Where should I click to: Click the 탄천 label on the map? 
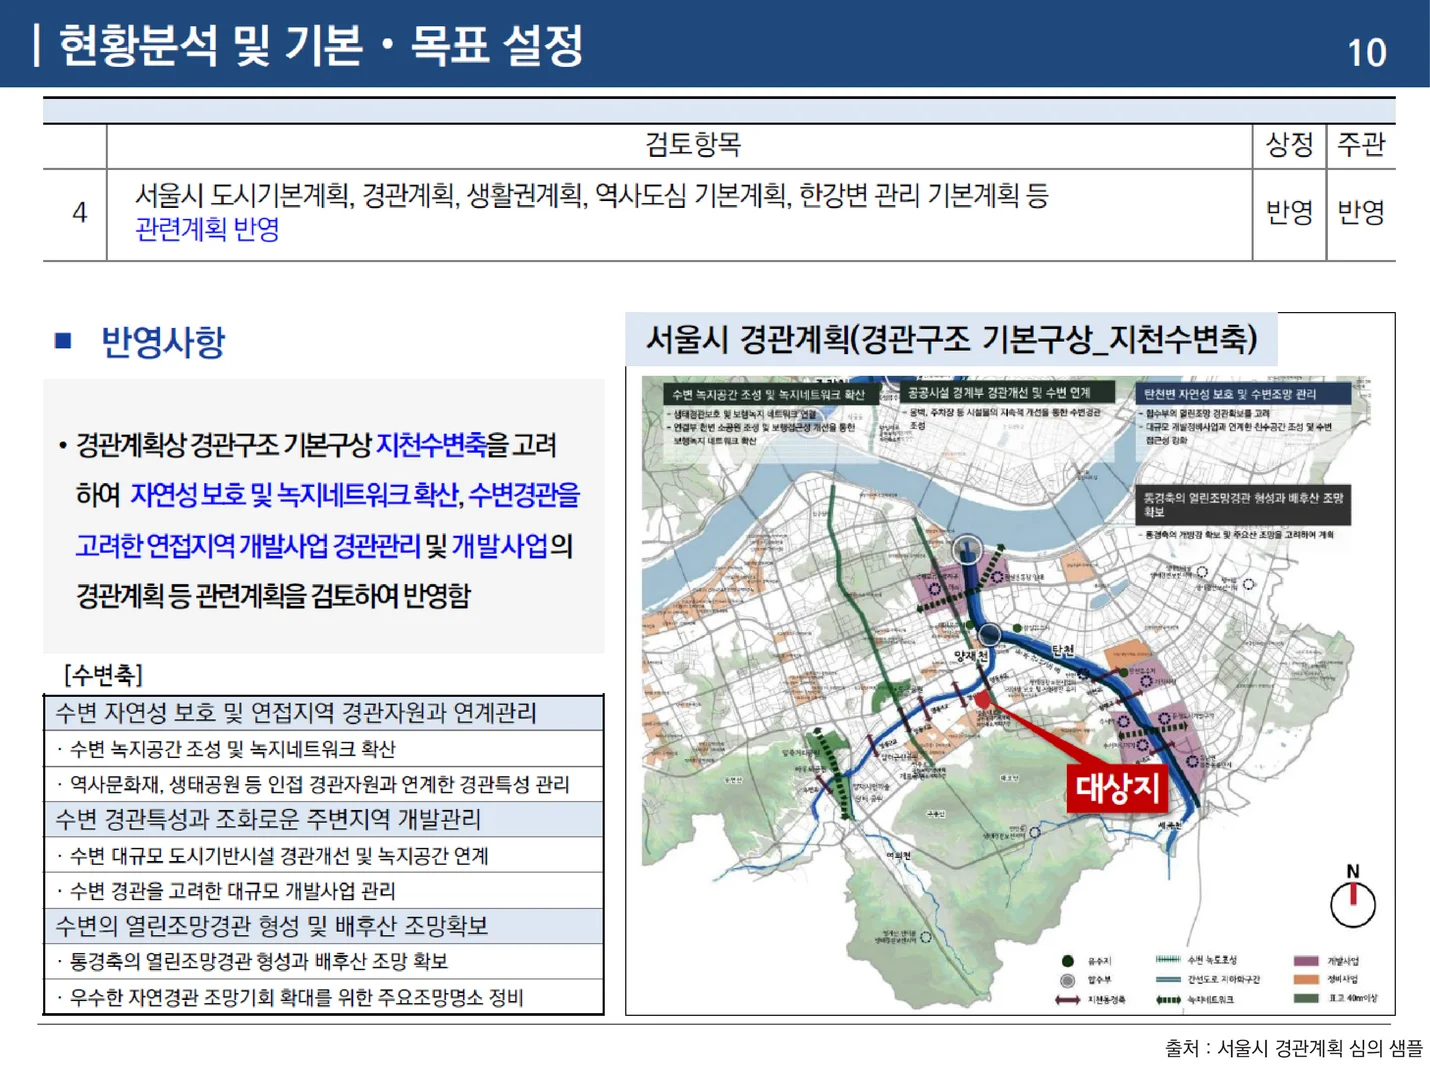pyautogui.click(x=1062, y=651)
